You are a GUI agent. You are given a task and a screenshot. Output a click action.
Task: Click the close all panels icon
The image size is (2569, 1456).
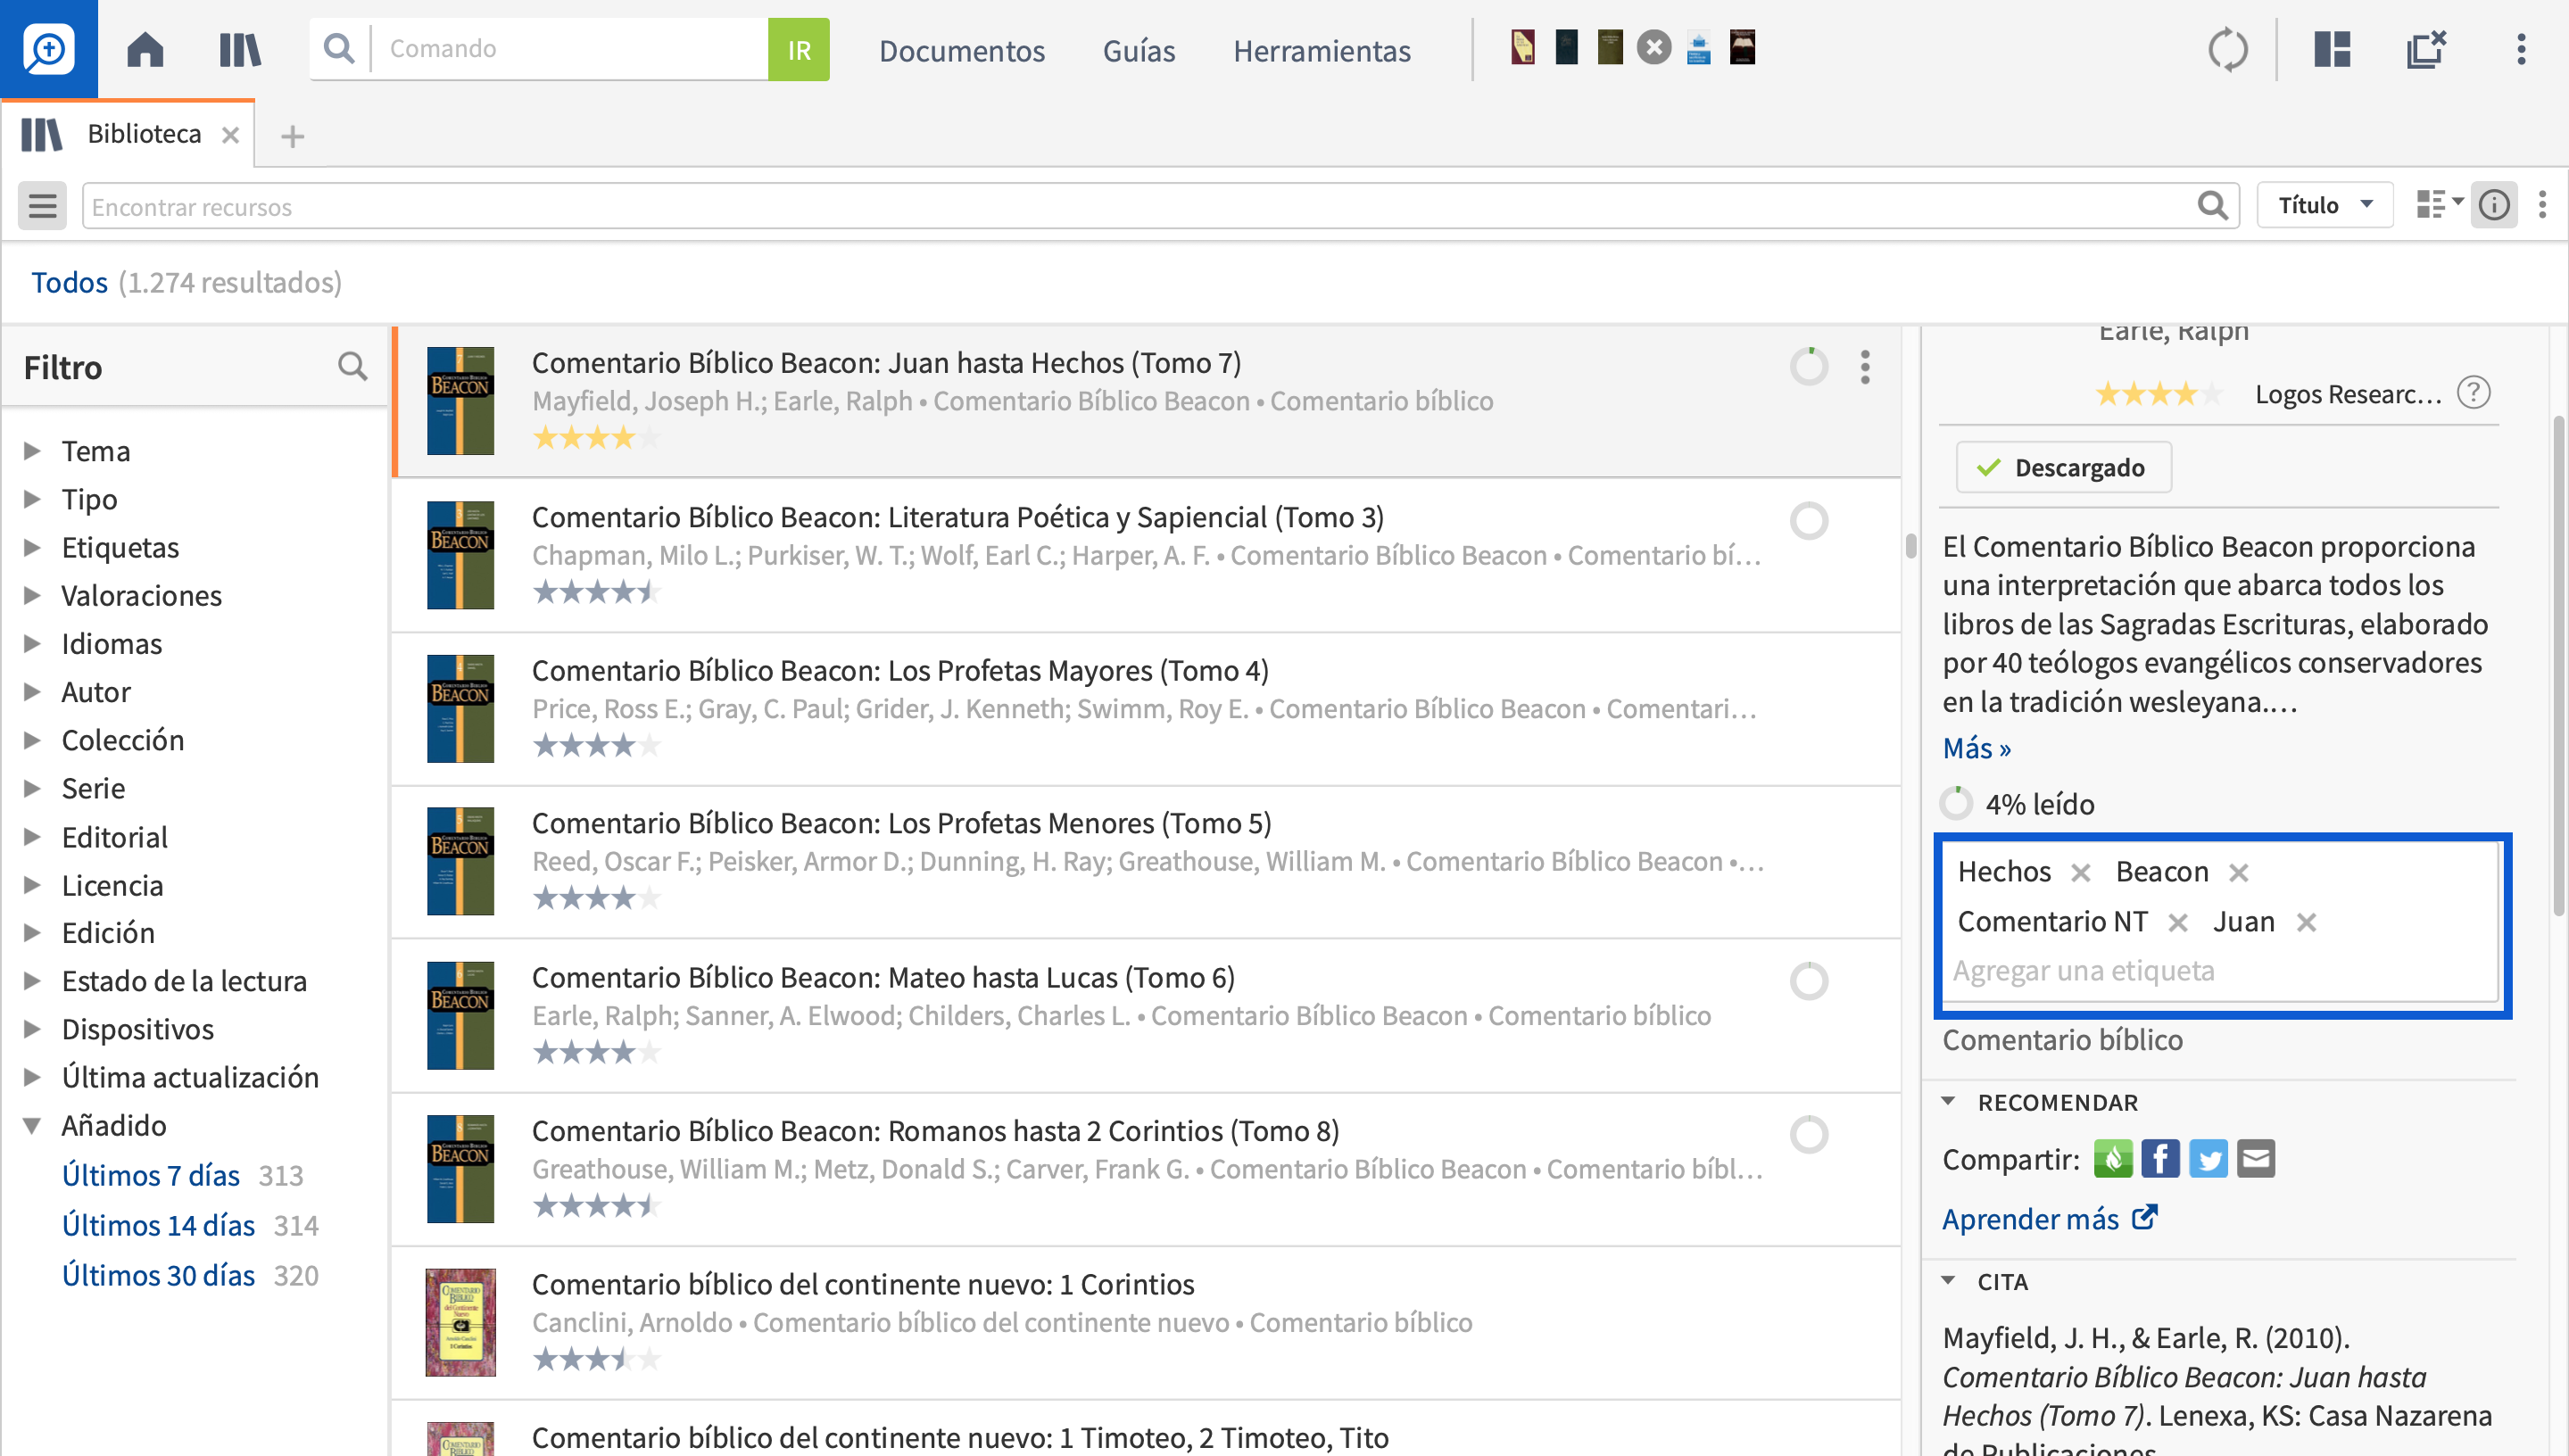[x=2426, y=49]
